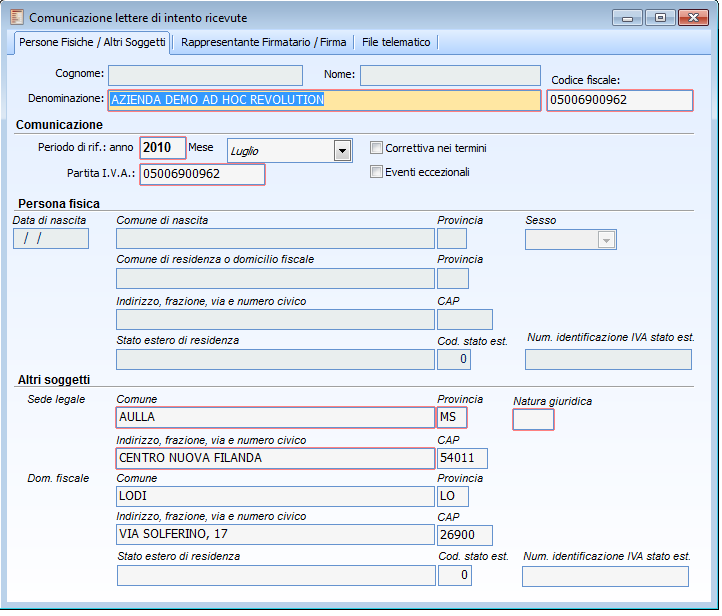The image size is (722, 616).
Task: Click Persona fisica Indirizzo, frazione, via field
Action: point(275,320)
